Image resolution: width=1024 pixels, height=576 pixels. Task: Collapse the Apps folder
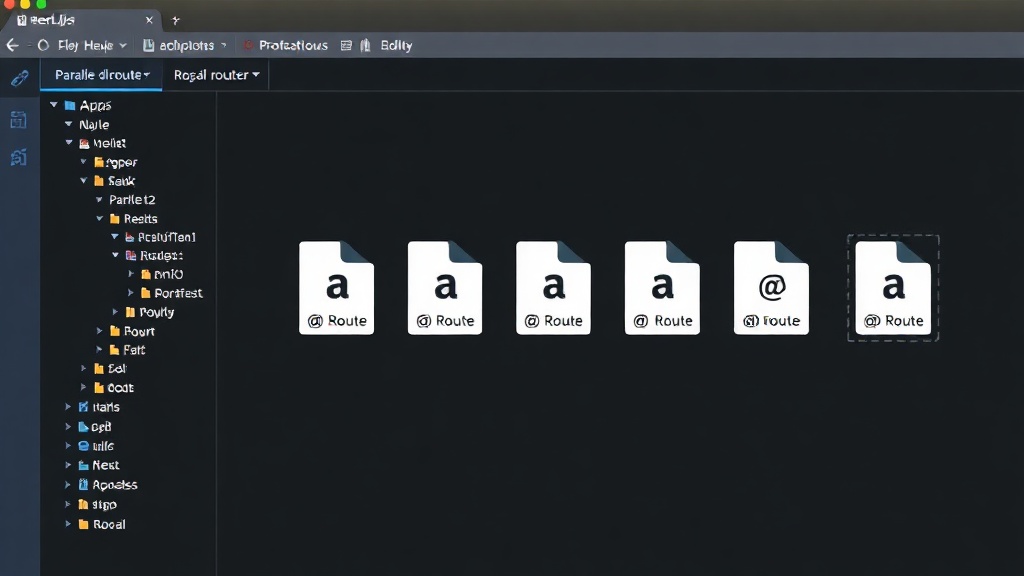coord(54,104)
